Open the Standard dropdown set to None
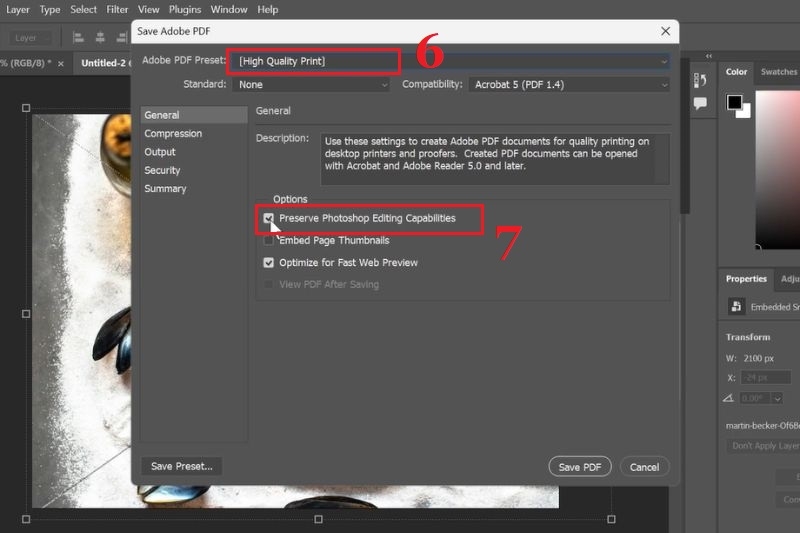 coord(311,85)
